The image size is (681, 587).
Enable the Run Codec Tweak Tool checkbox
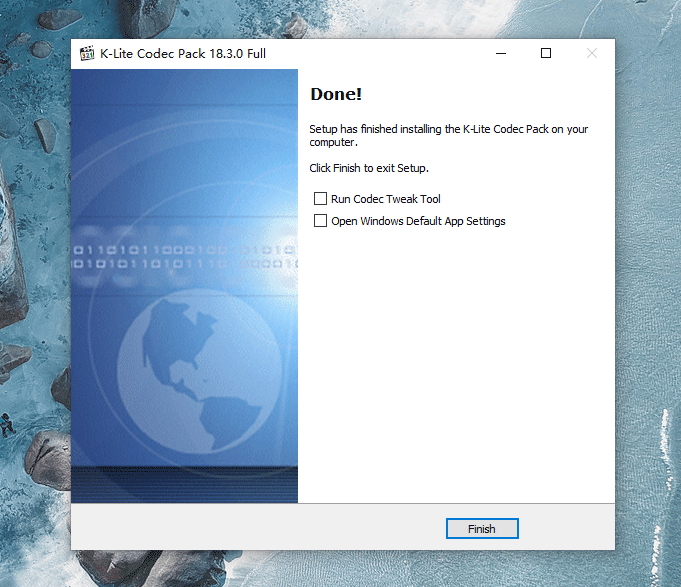click(321, 199)
